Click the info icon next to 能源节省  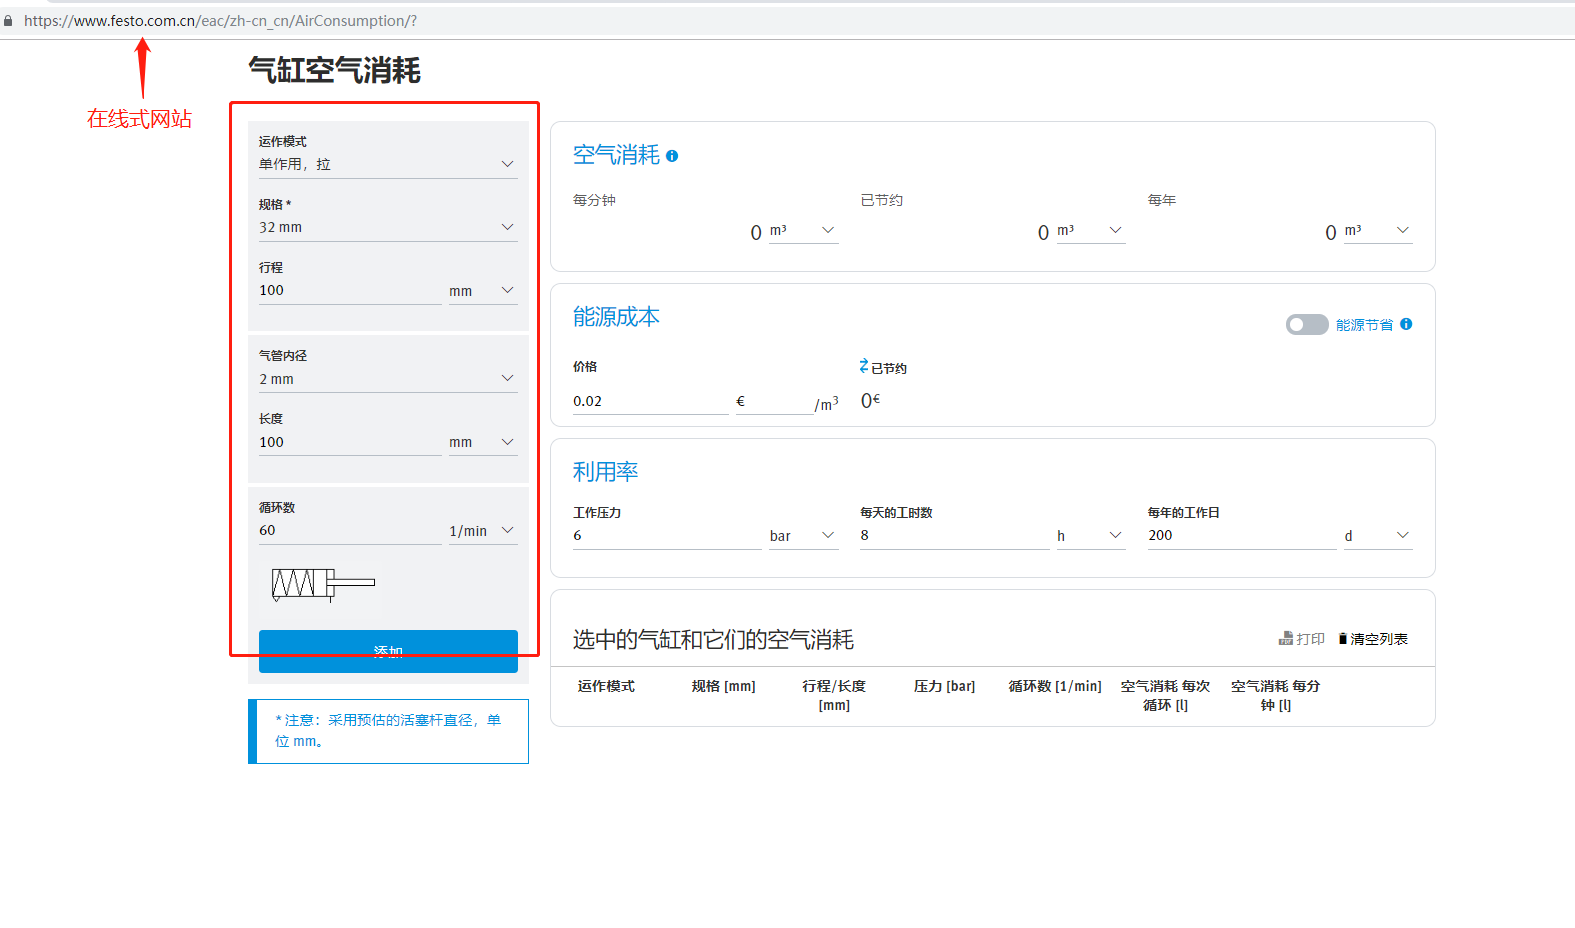pyautogui.click(x=1406, y=324)
